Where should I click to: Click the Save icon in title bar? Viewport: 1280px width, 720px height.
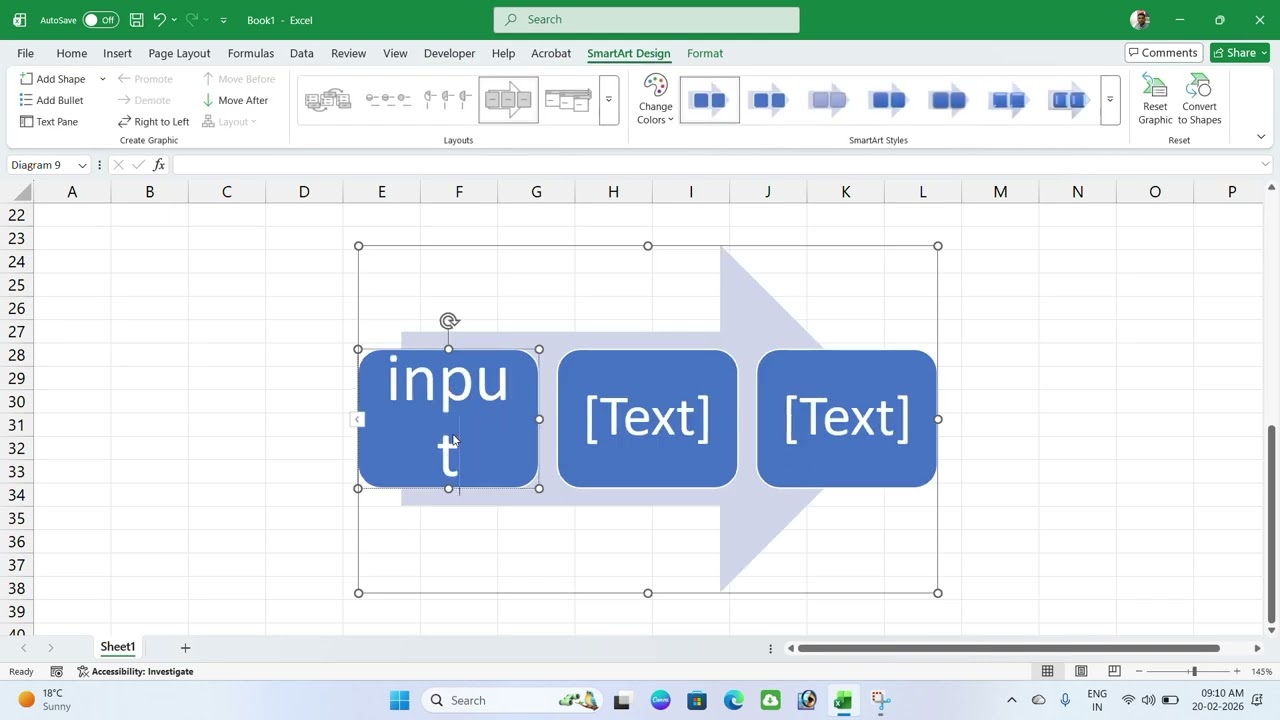[136, 20]
